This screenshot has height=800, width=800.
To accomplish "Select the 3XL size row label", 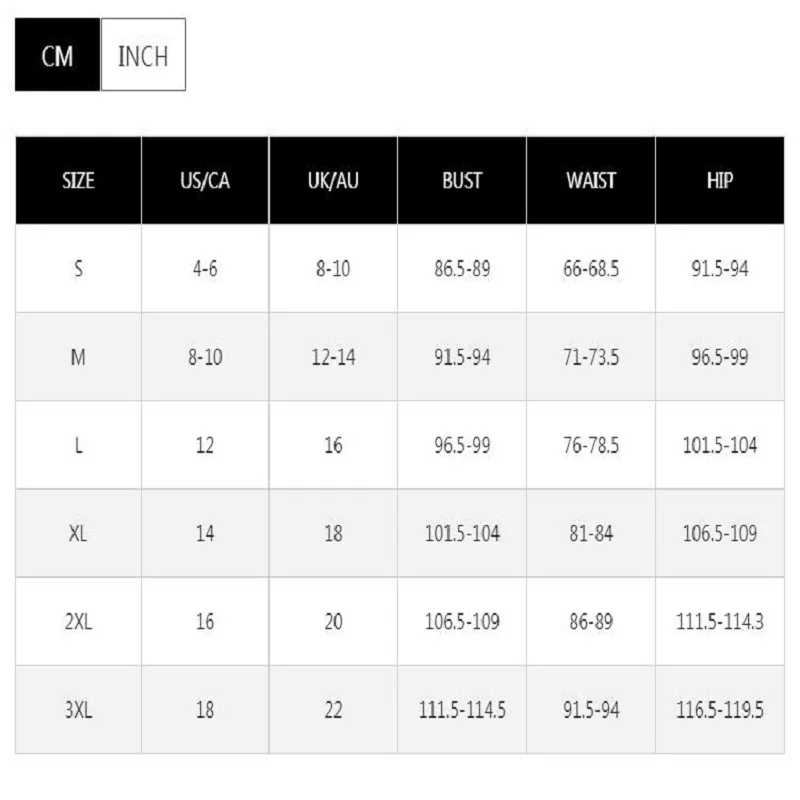I will 79,710.
